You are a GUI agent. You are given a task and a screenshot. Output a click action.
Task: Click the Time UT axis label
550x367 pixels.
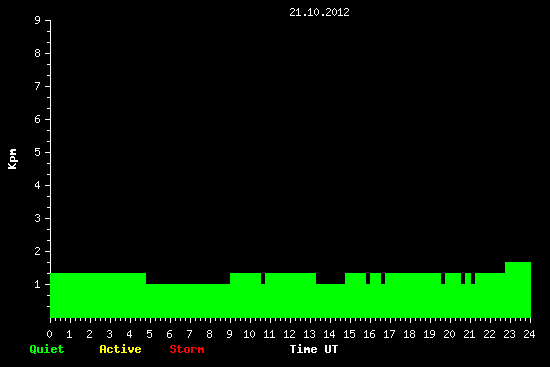[314, 349]
